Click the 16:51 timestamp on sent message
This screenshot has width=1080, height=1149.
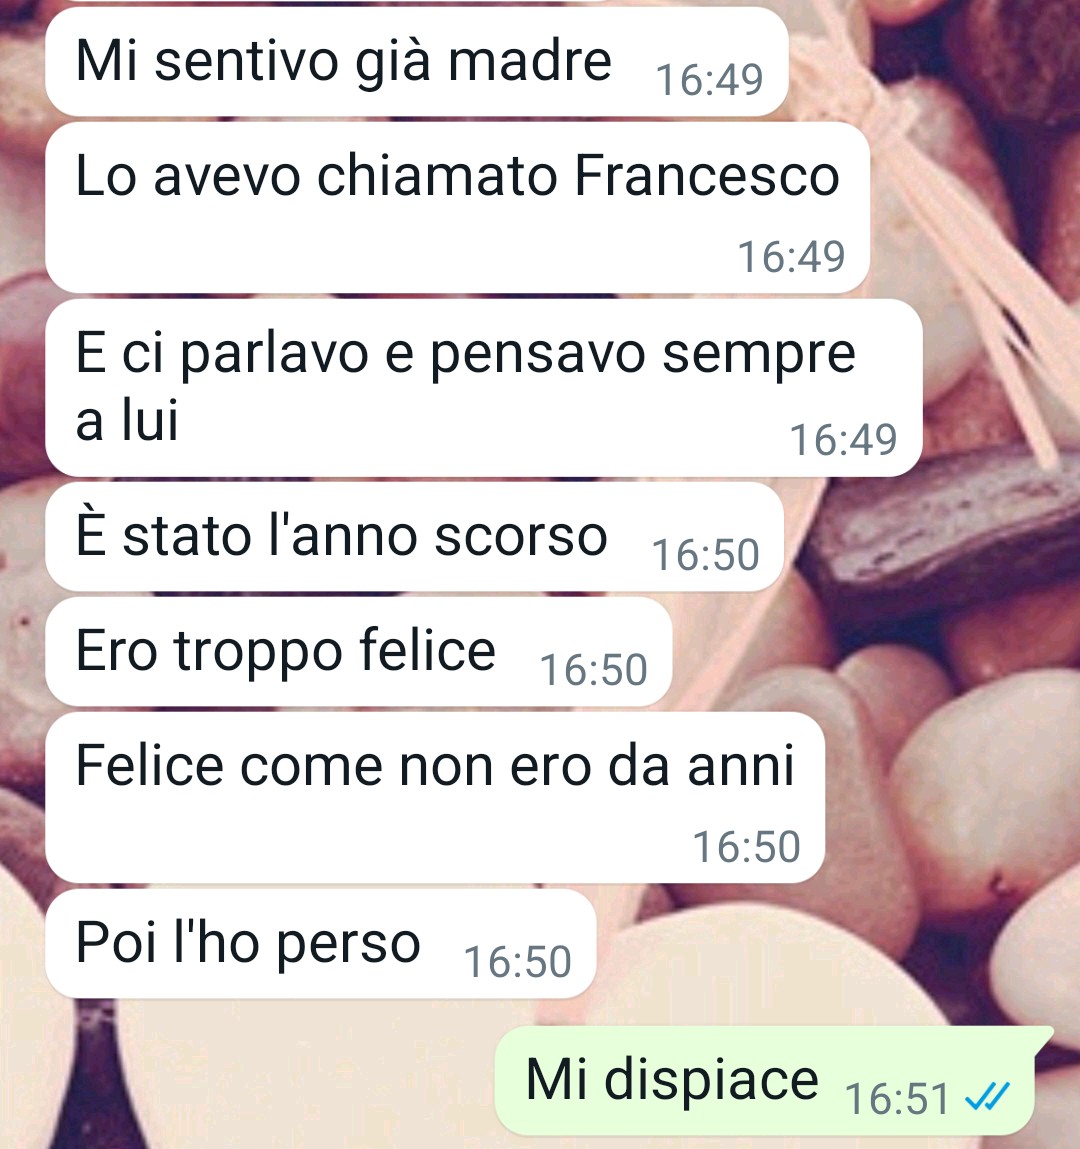tap(897, 1099)
